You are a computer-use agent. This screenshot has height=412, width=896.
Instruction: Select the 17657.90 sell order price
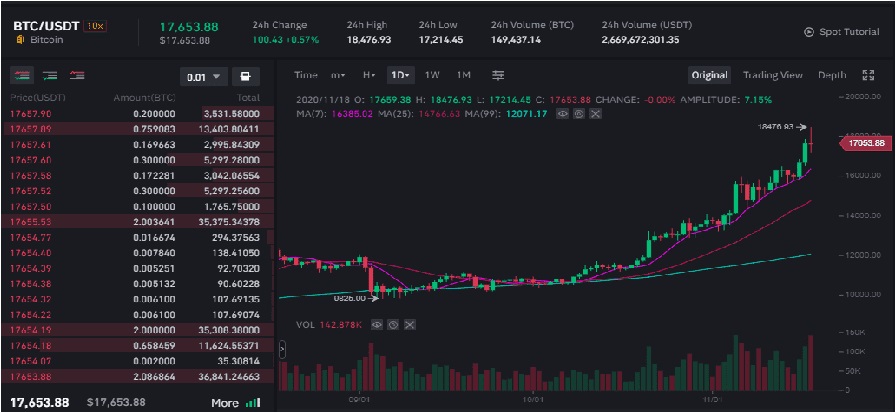click(31, 114)
